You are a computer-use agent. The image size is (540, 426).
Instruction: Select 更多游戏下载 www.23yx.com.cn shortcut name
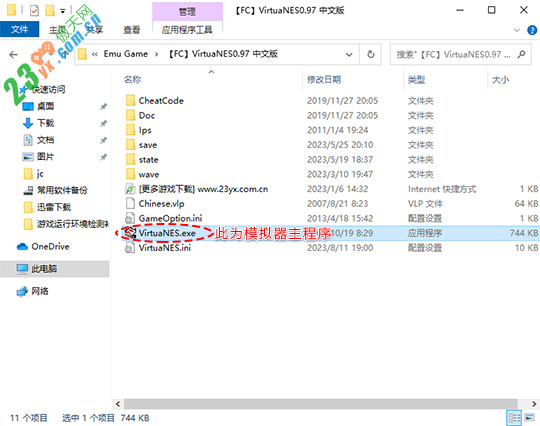tap(203, 189)
